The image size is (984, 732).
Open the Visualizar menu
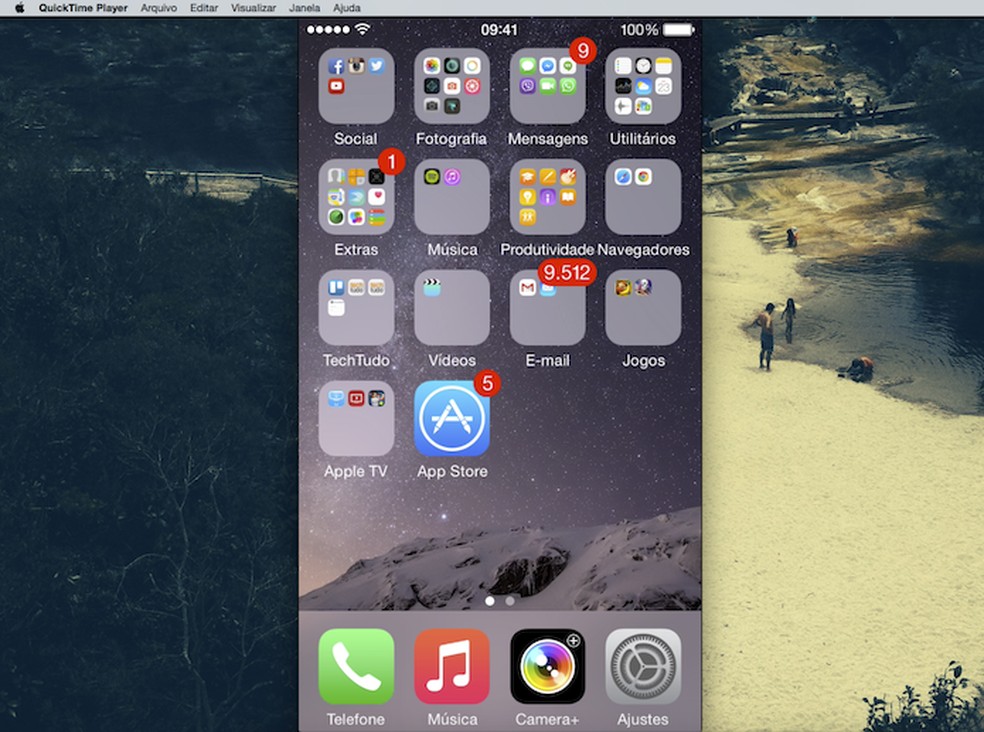coord(254,8)
